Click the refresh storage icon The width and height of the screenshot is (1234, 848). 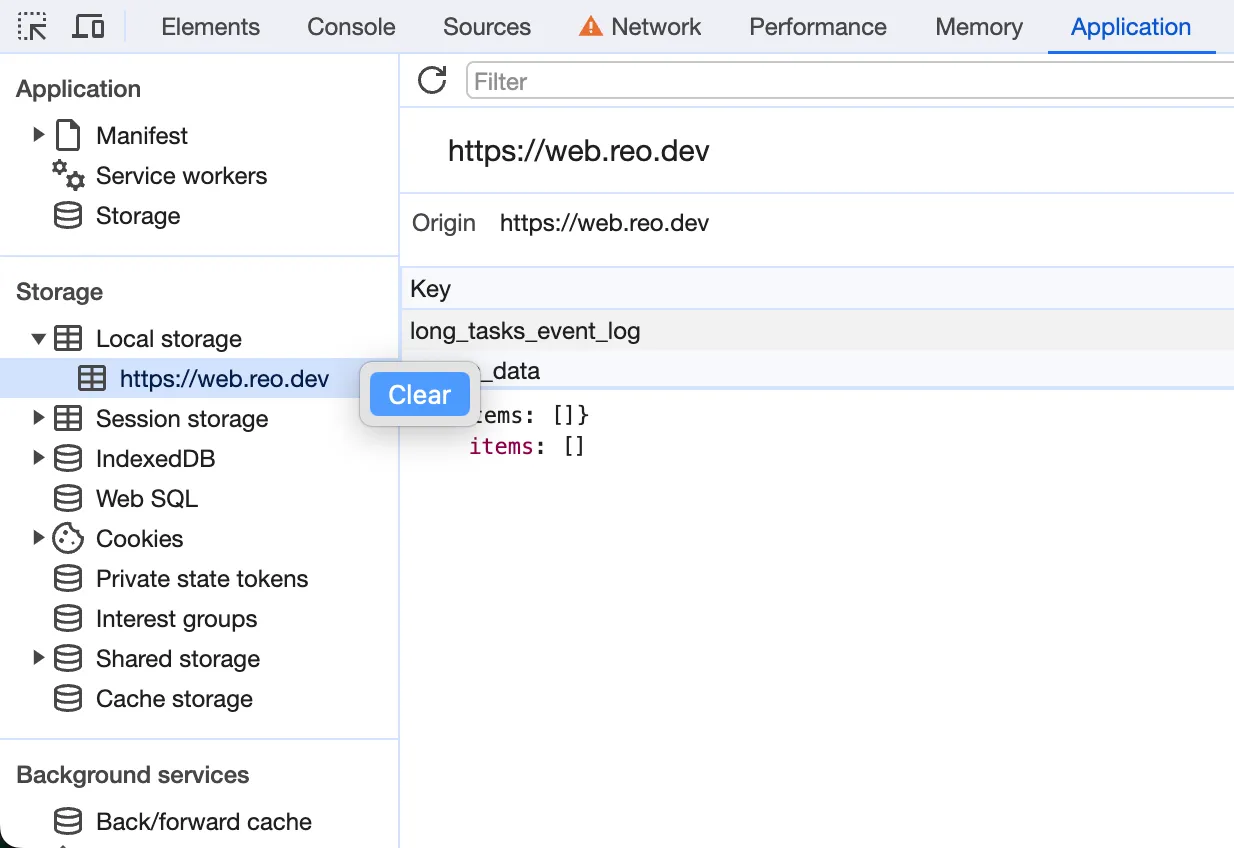coord(432,81)
